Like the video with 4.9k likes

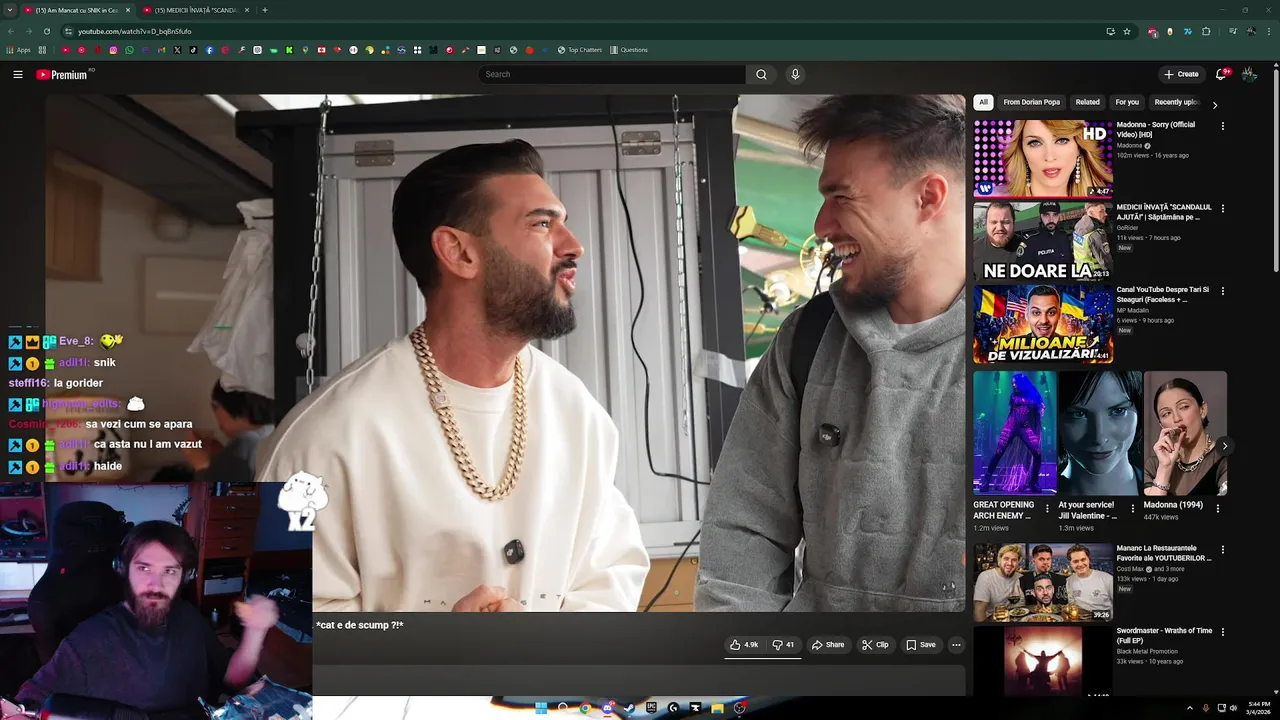pos(743,645)
